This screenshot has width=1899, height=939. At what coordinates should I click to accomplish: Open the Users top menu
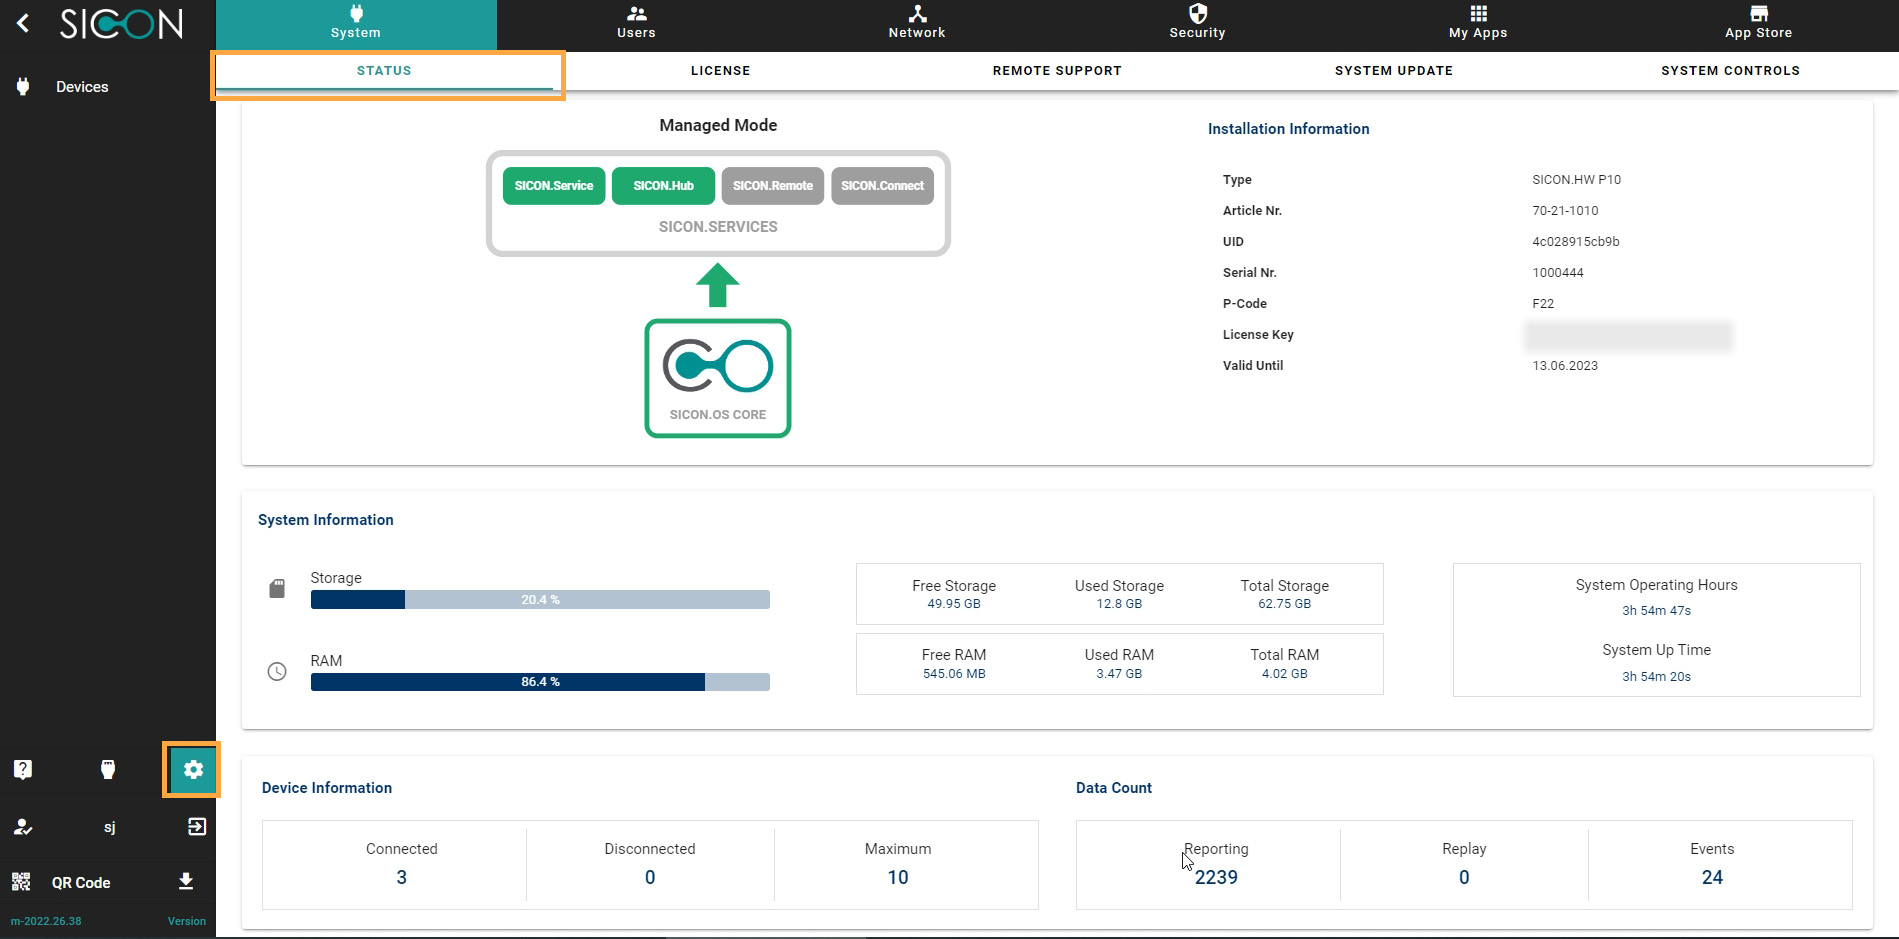[636, 22]
